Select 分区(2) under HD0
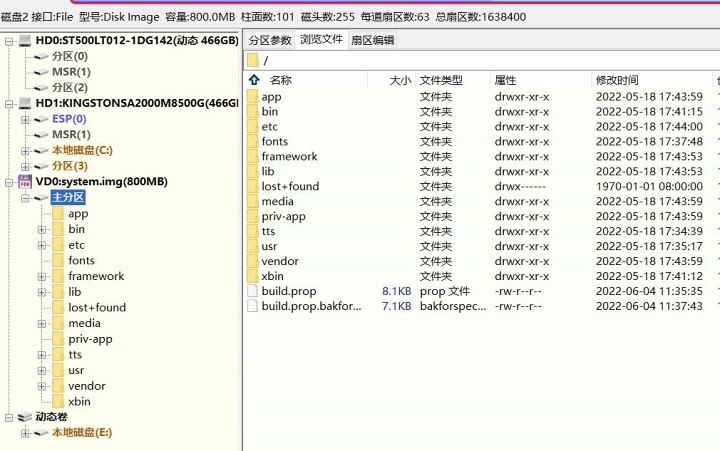 point(70,87)
